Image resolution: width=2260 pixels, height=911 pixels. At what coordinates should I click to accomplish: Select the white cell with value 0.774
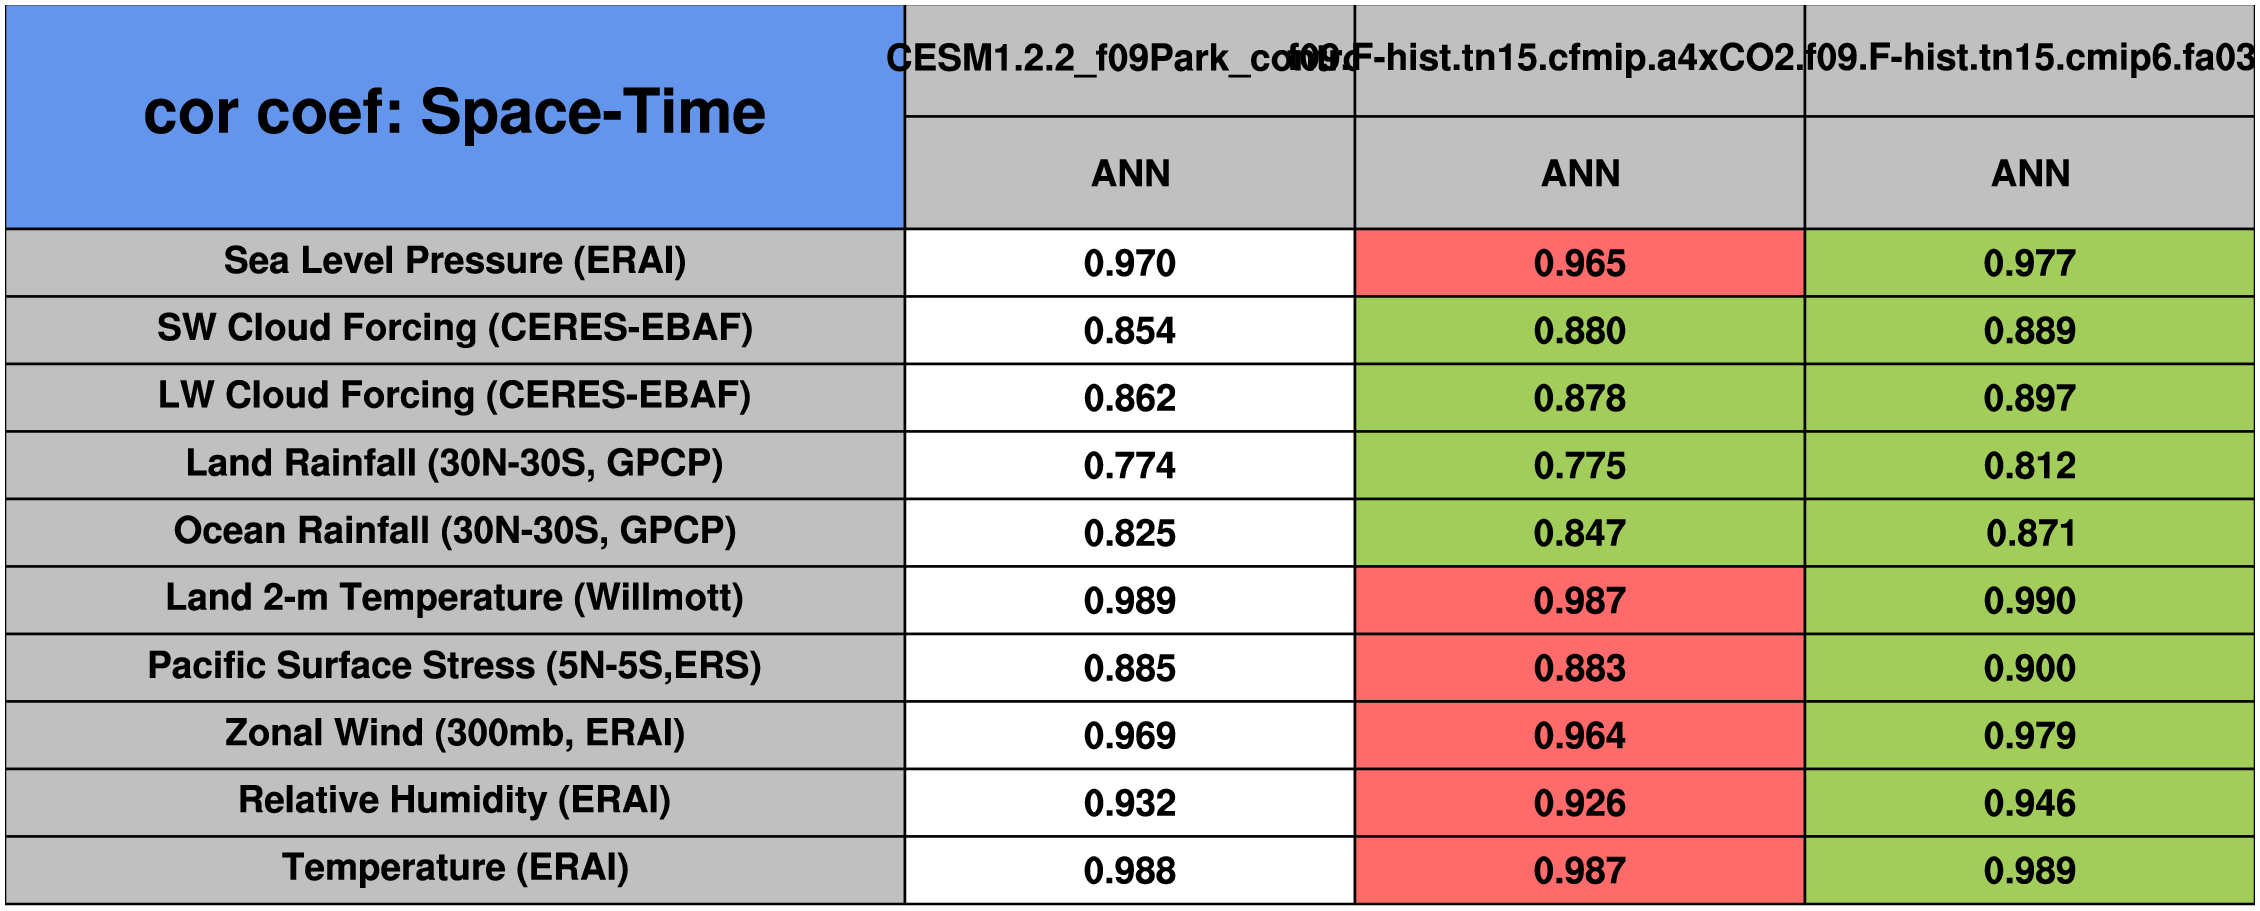1129,465
